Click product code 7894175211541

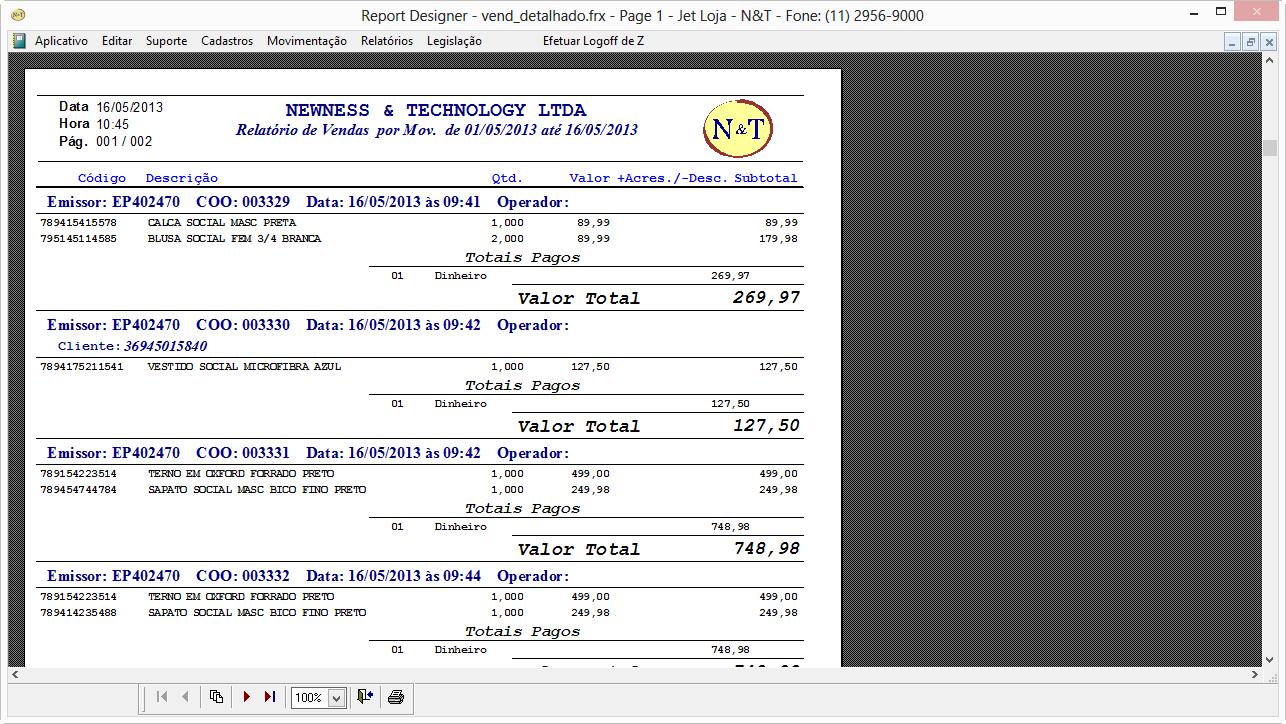pos(82,367)
